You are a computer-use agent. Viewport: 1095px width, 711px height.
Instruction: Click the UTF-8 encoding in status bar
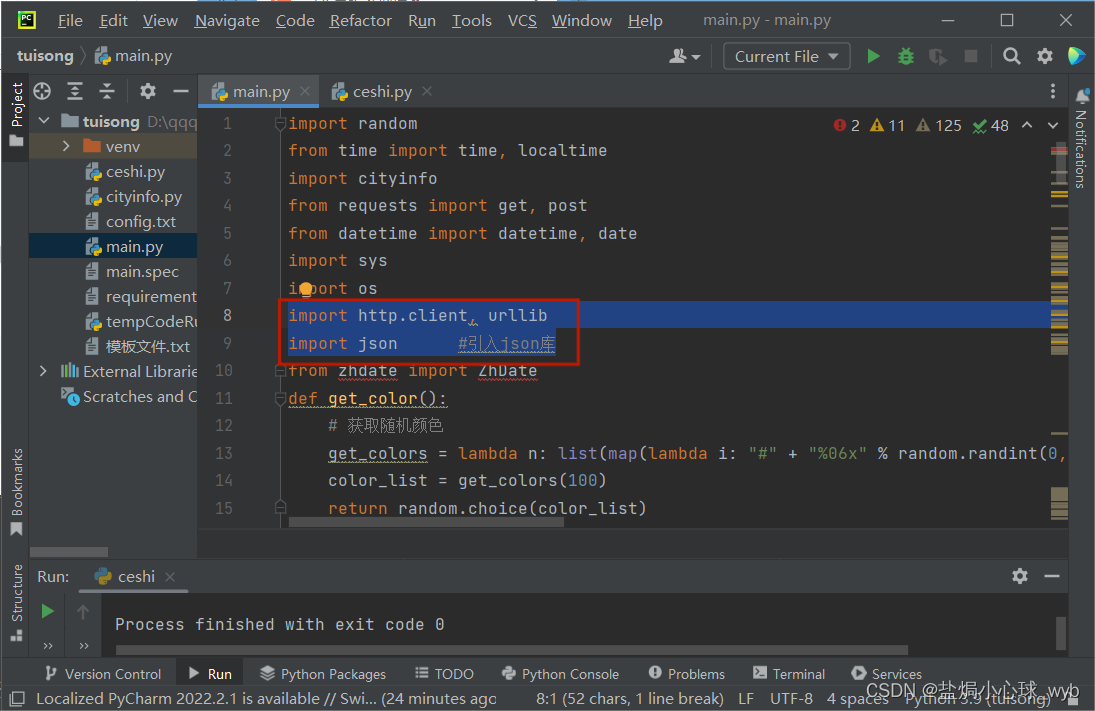[791, 698]
